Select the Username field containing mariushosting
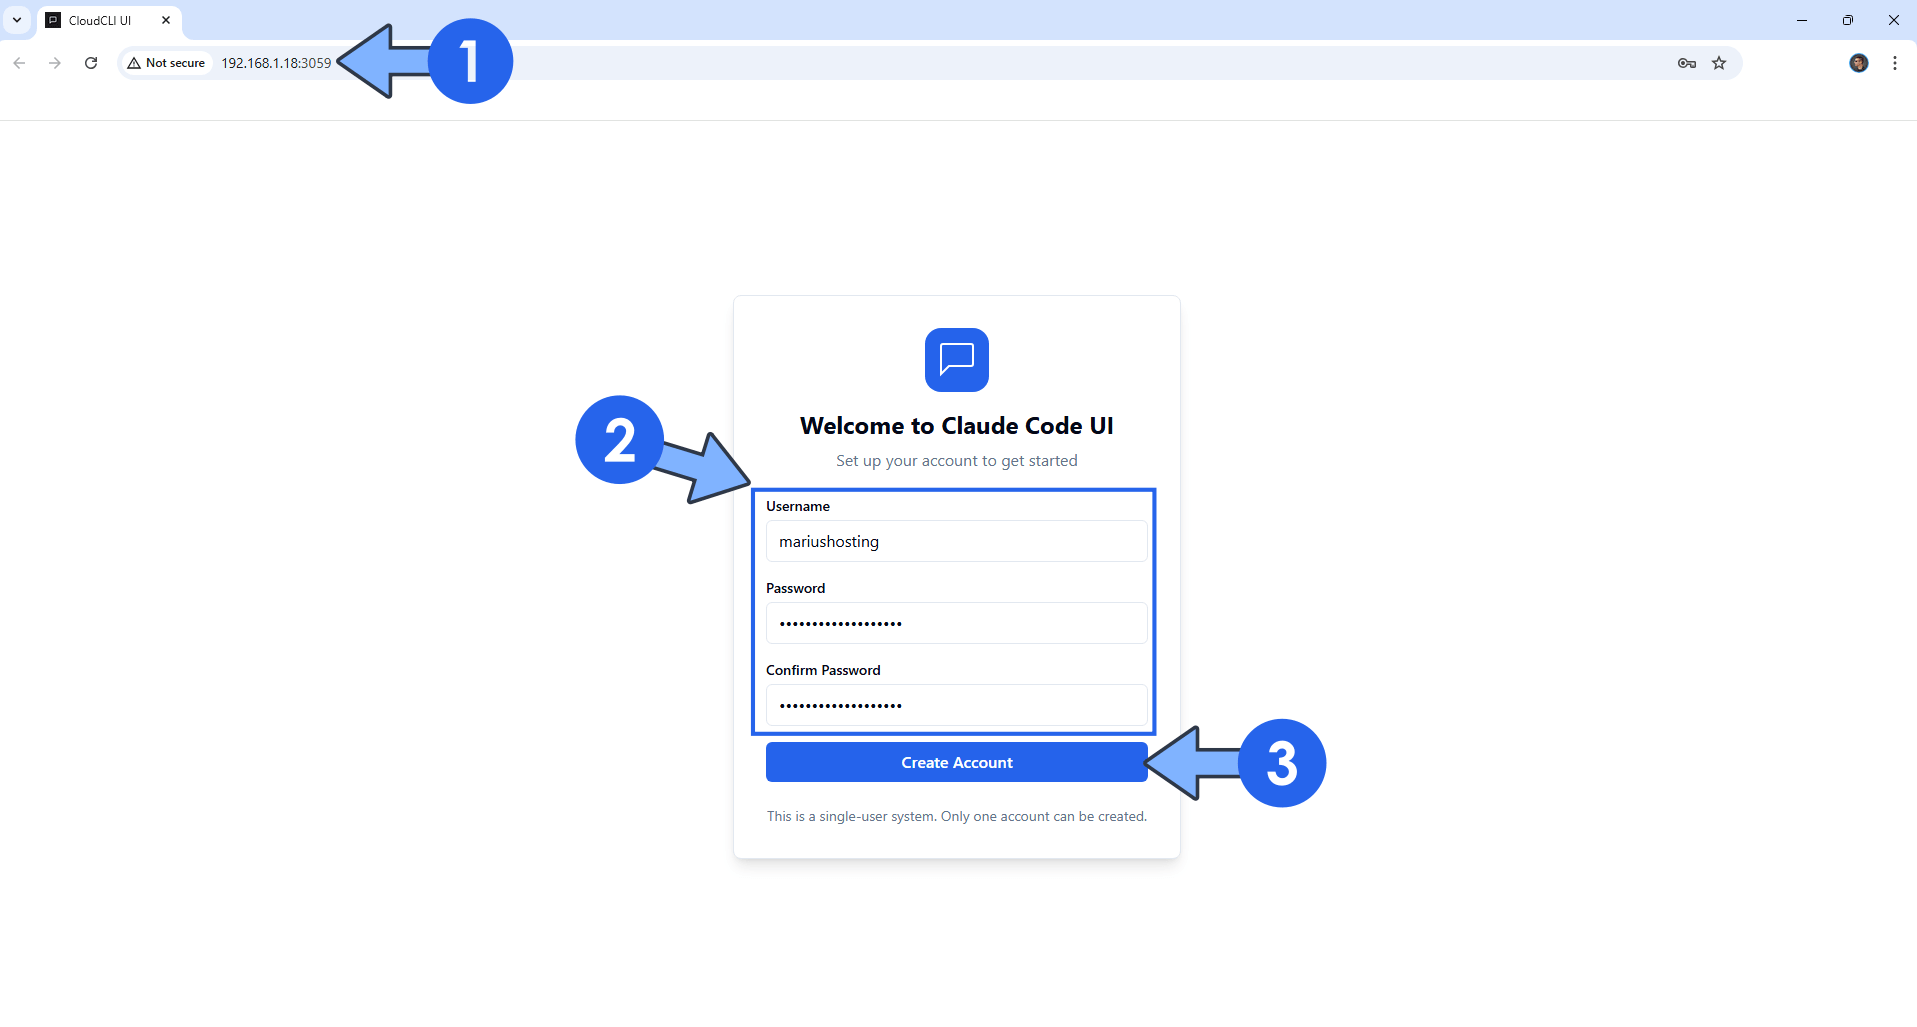The height and width of the screenshot is (1027, 1917). click(956, 541)
